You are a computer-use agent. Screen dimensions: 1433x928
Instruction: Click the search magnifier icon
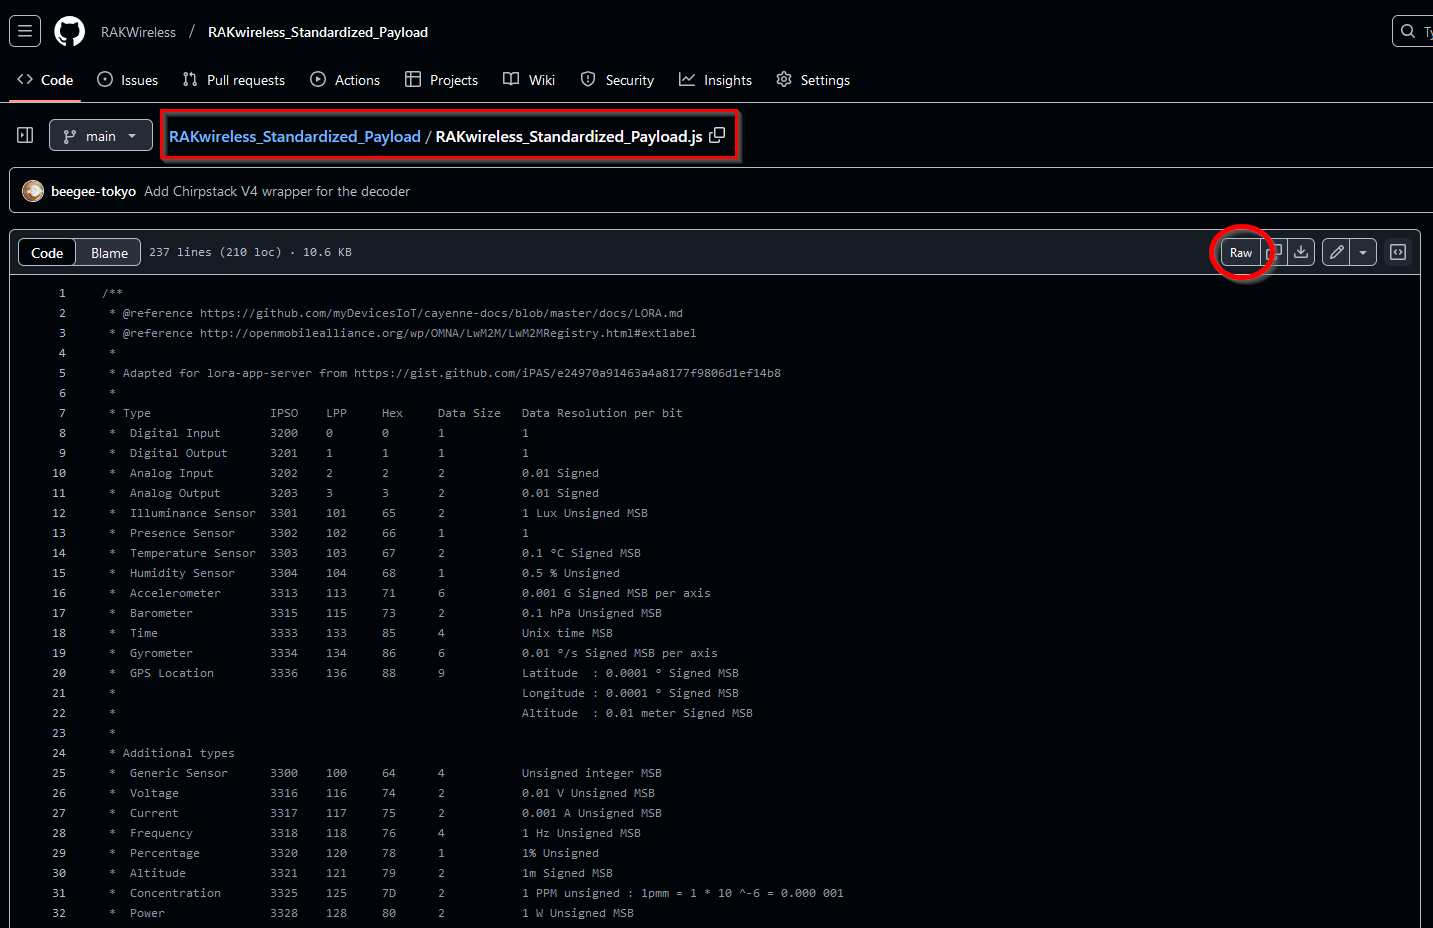(x=1408, y=30)
